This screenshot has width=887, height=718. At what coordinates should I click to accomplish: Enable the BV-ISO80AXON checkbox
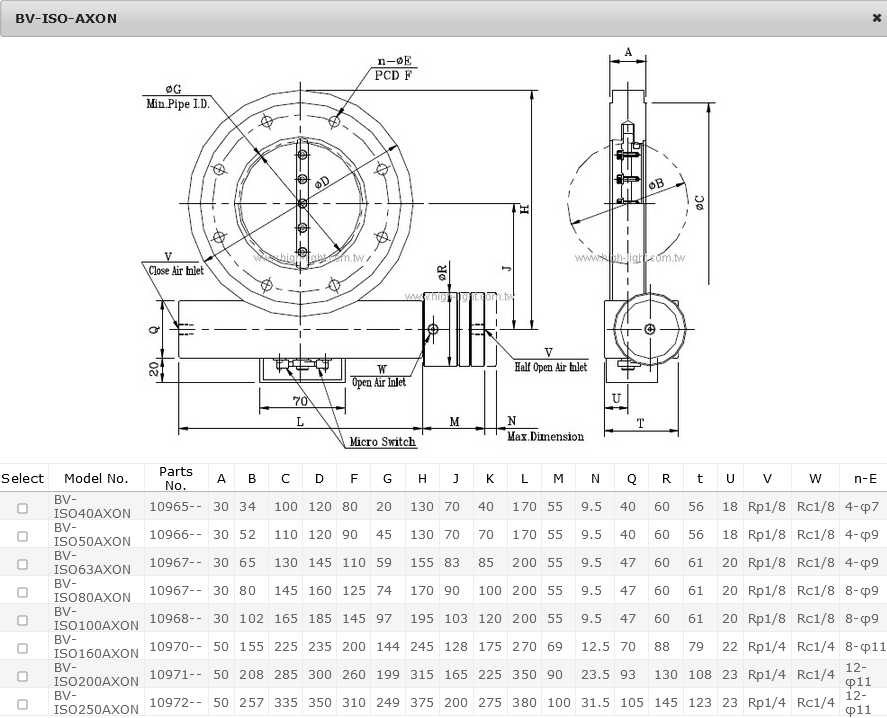click(x=22, y=592)
